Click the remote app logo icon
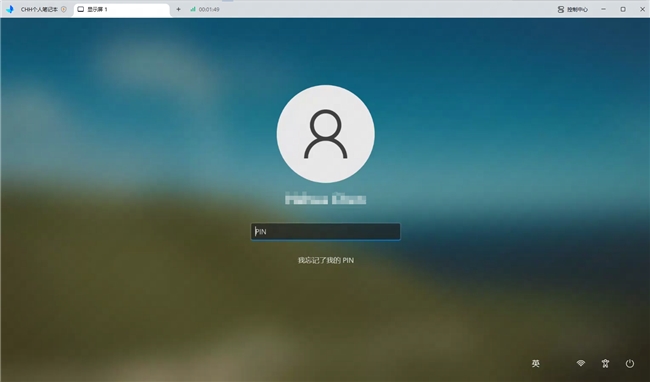This screenshot has height=382, width=650. pyautogui.click(x=10, y=9)
